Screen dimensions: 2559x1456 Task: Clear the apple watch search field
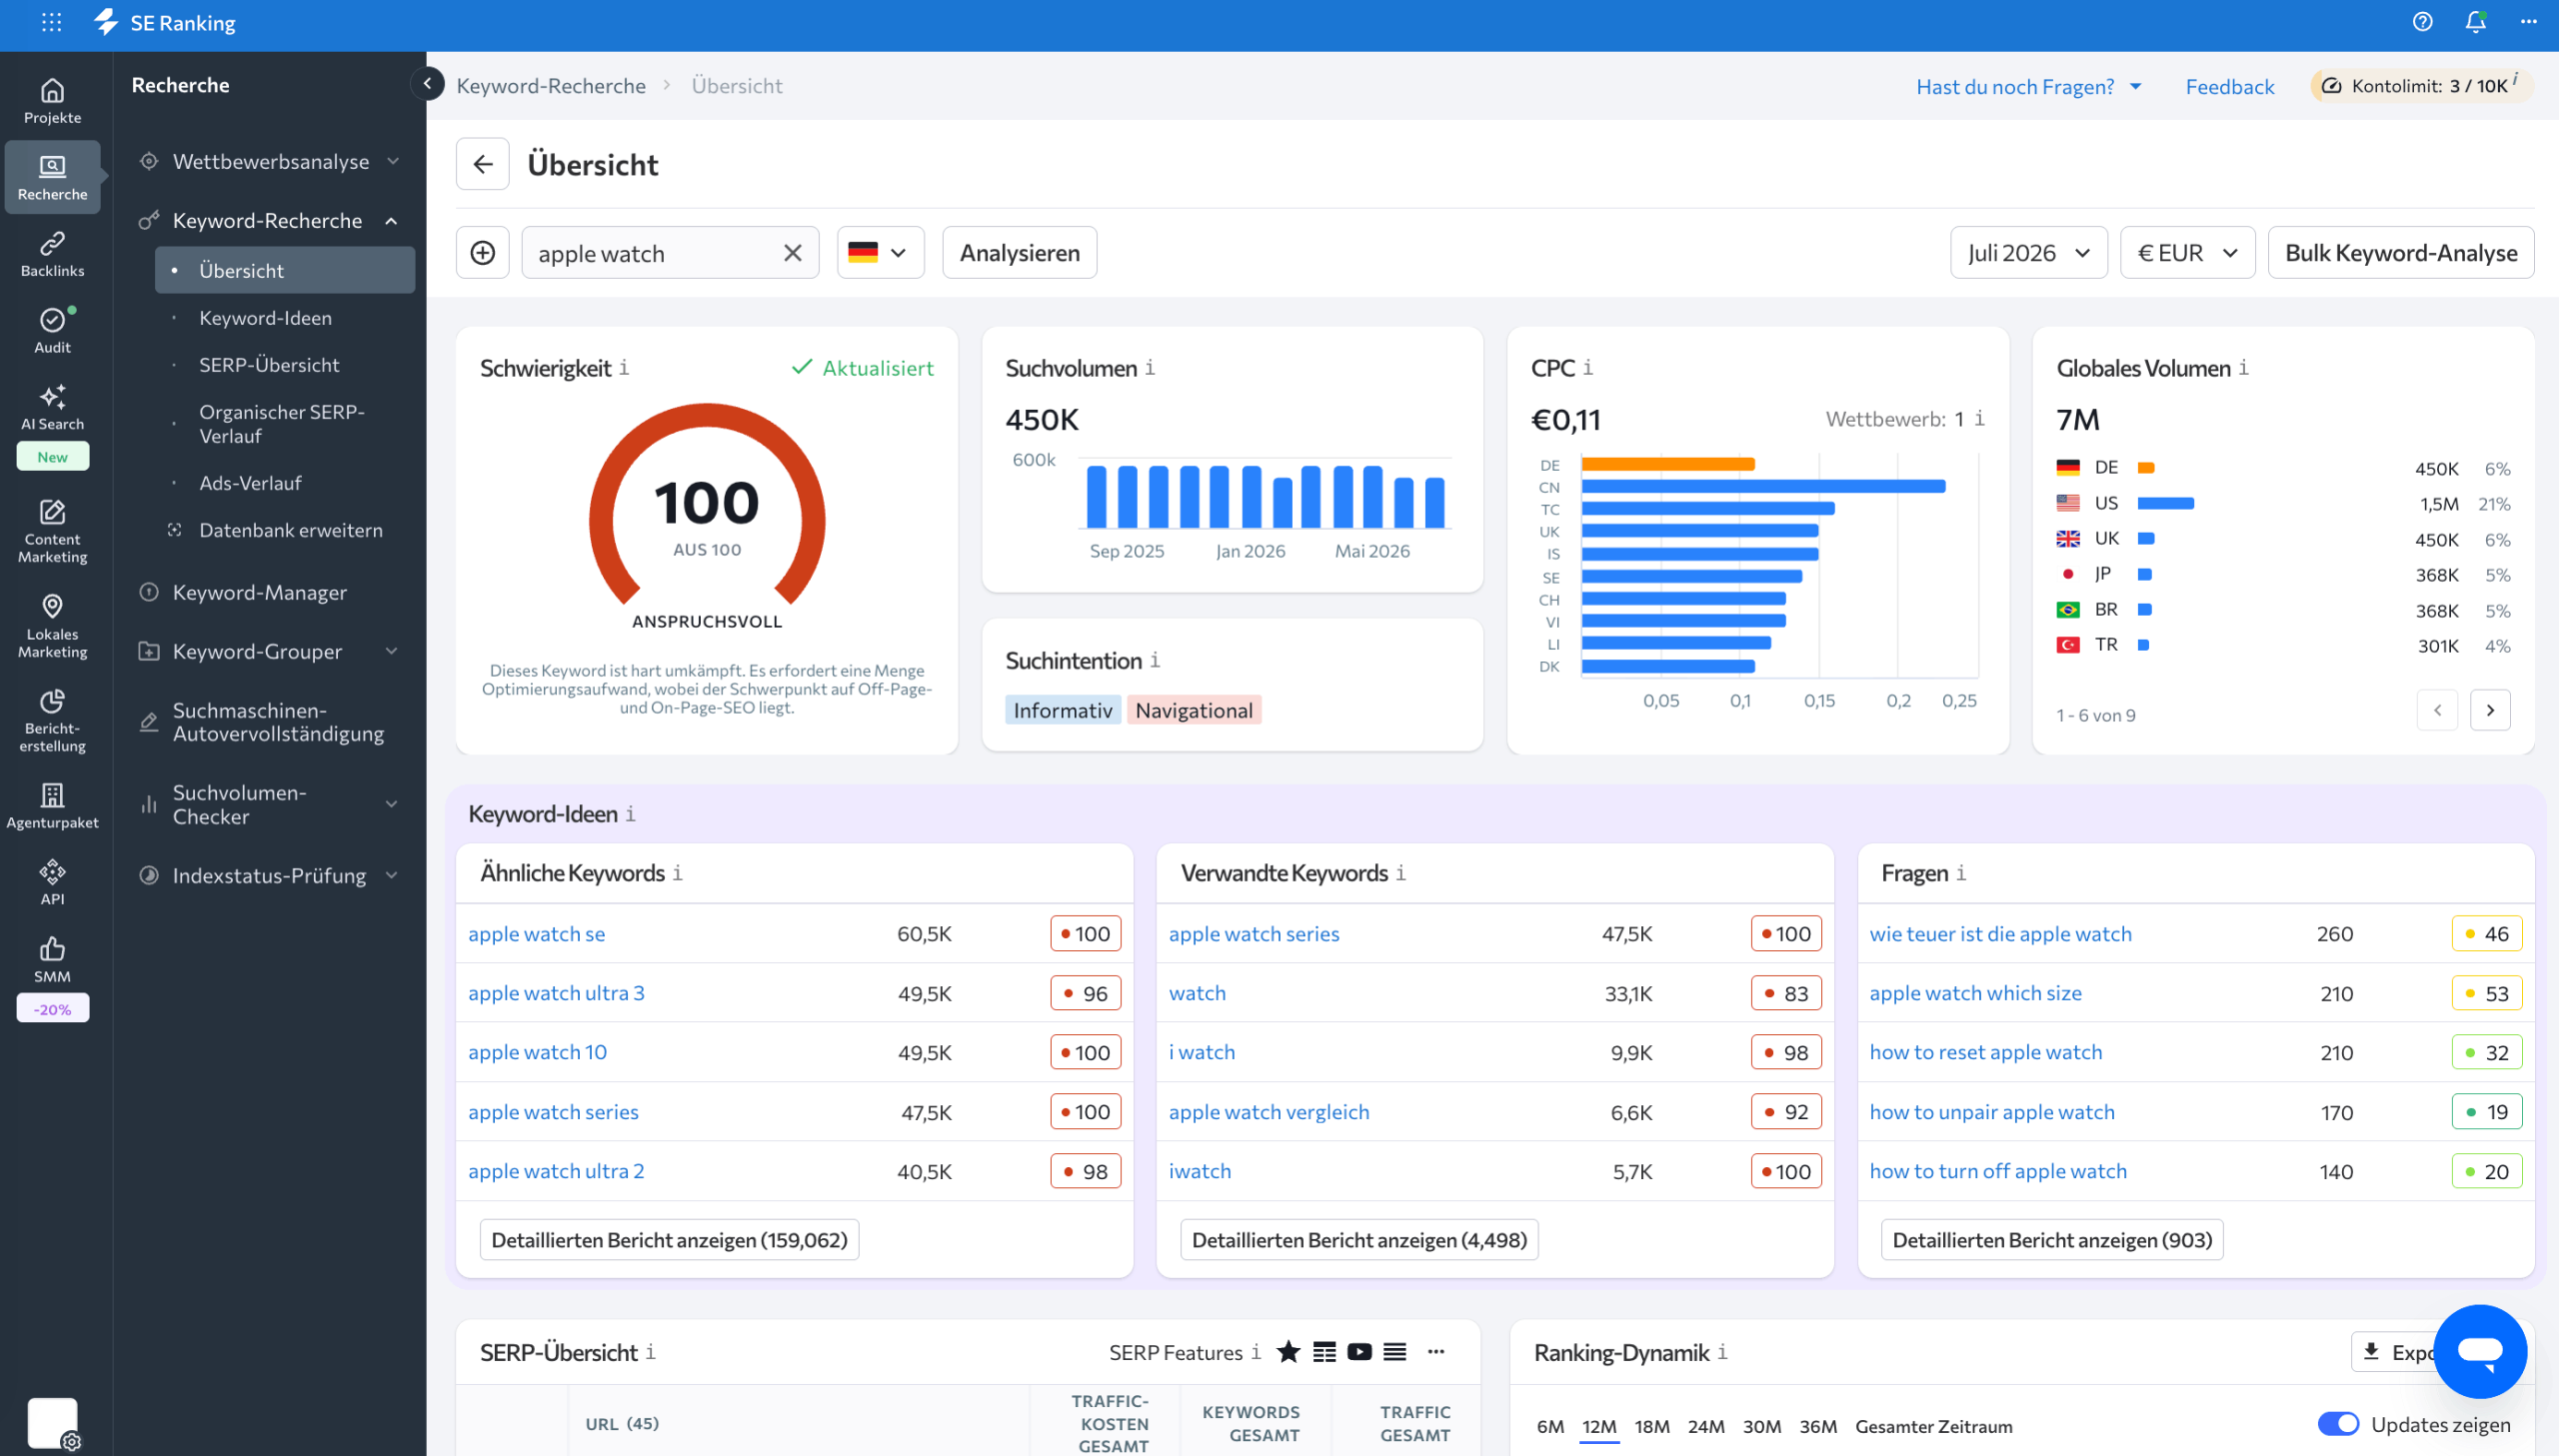coord(792,253)
